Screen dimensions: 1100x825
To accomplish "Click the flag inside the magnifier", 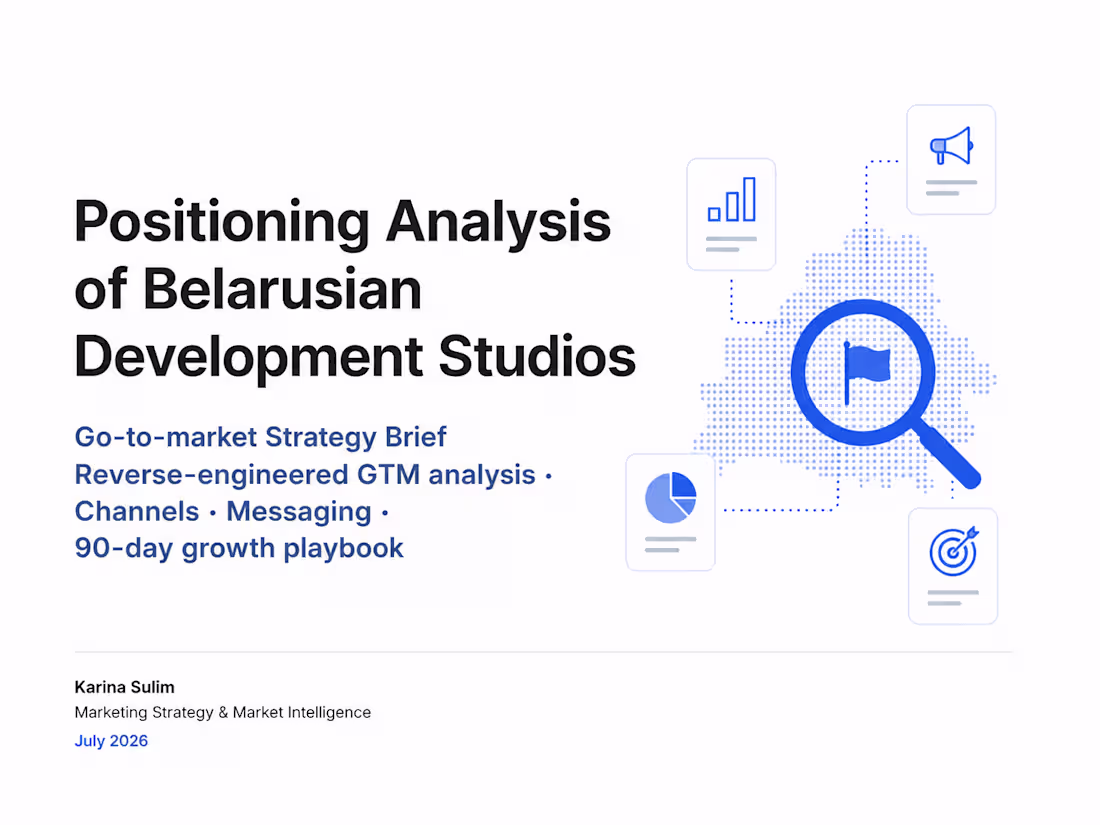I will click(867, 373).
